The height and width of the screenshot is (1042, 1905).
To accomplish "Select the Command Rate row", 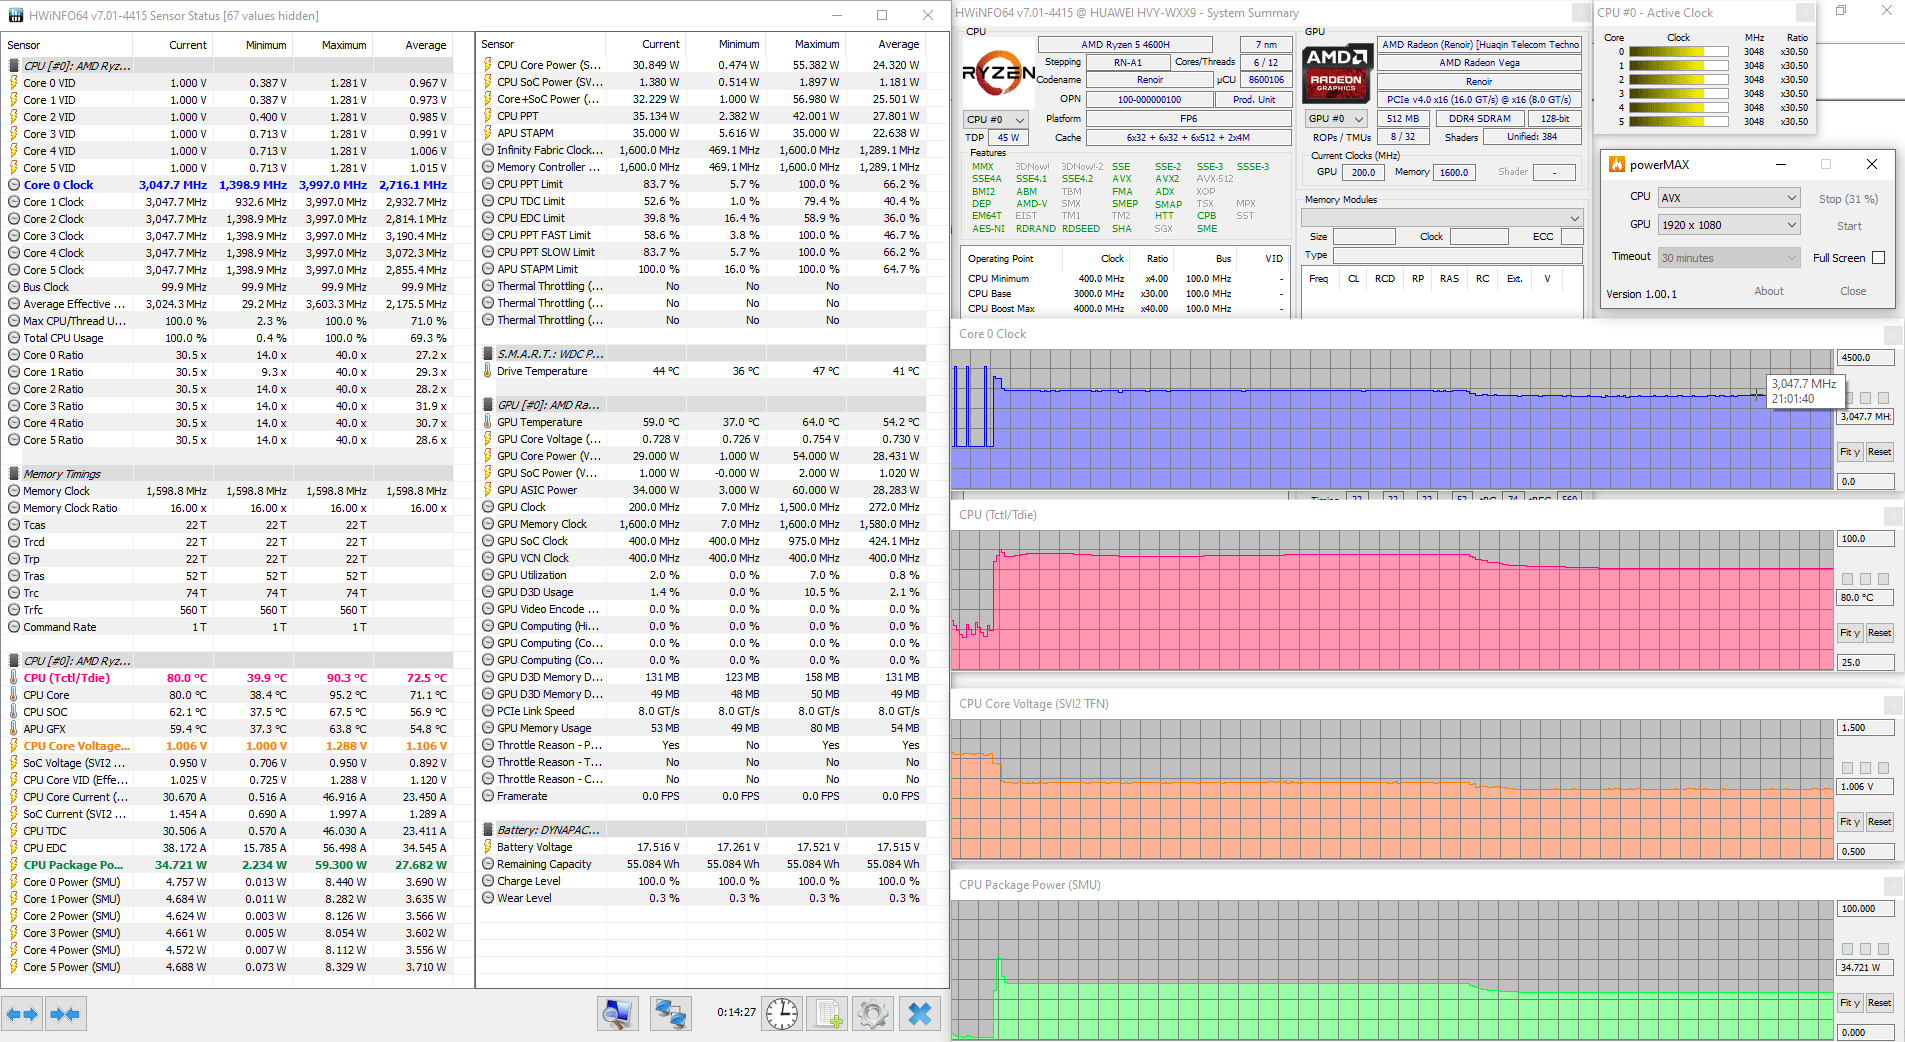I will tap(228, 627).
